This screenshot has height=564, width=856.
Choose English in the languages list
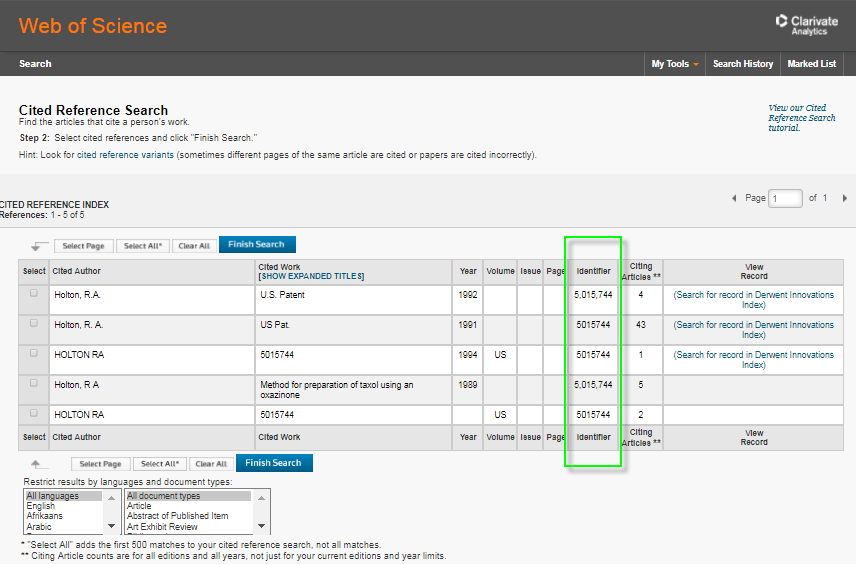point(41,506)
